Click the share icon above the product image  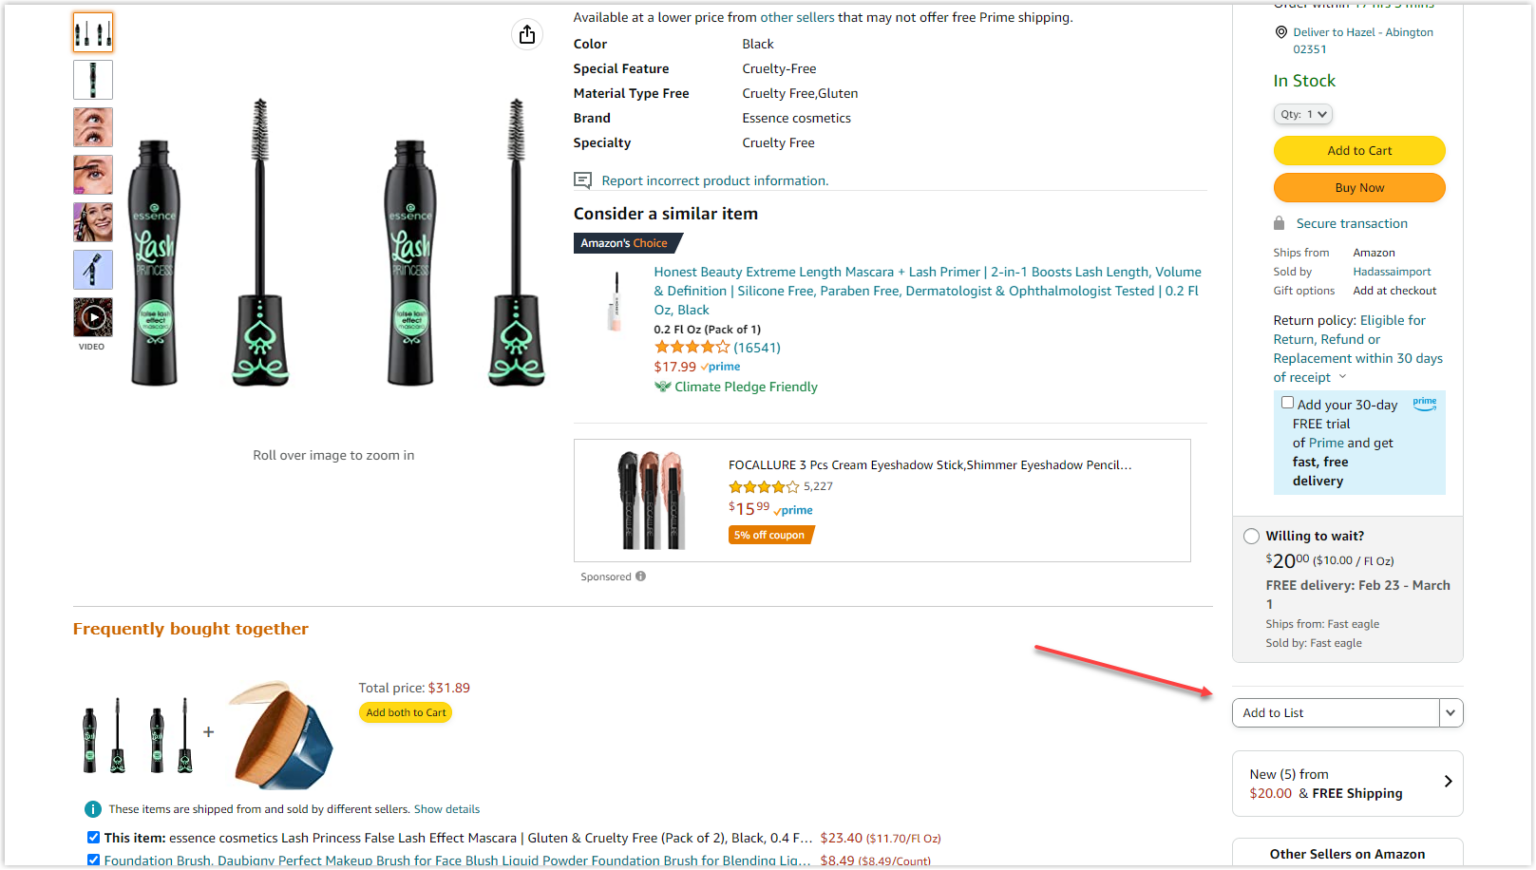[x=527, y=34]
